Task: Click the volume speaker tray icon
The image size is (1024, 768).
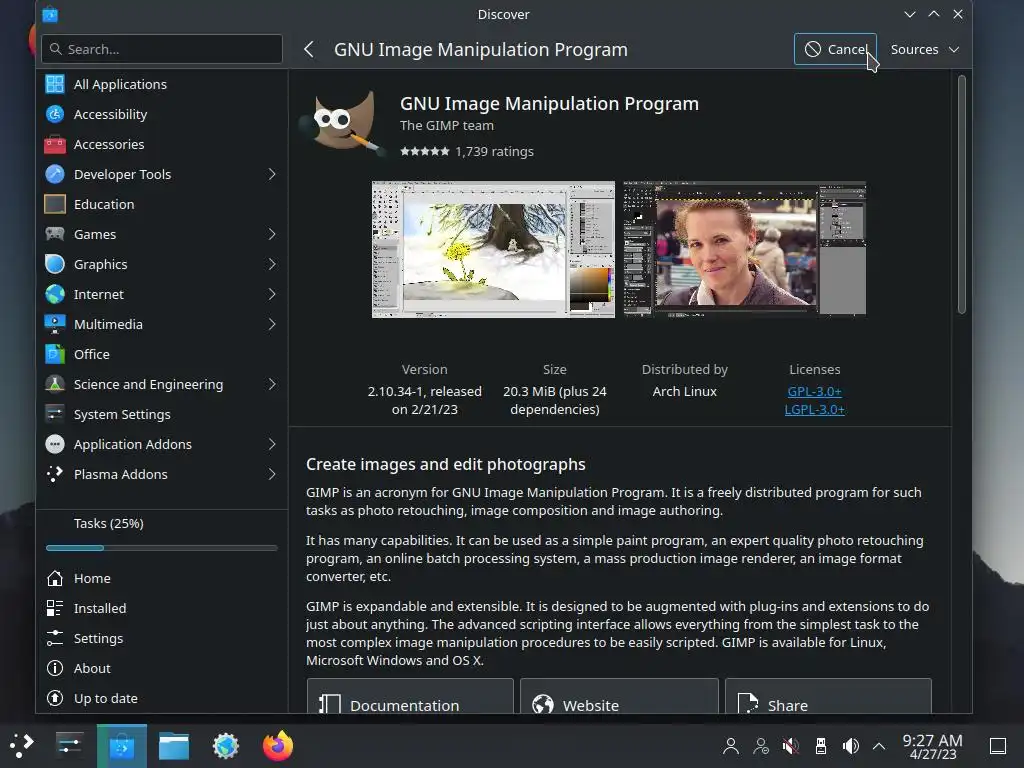Action: (x=850, y=746)
